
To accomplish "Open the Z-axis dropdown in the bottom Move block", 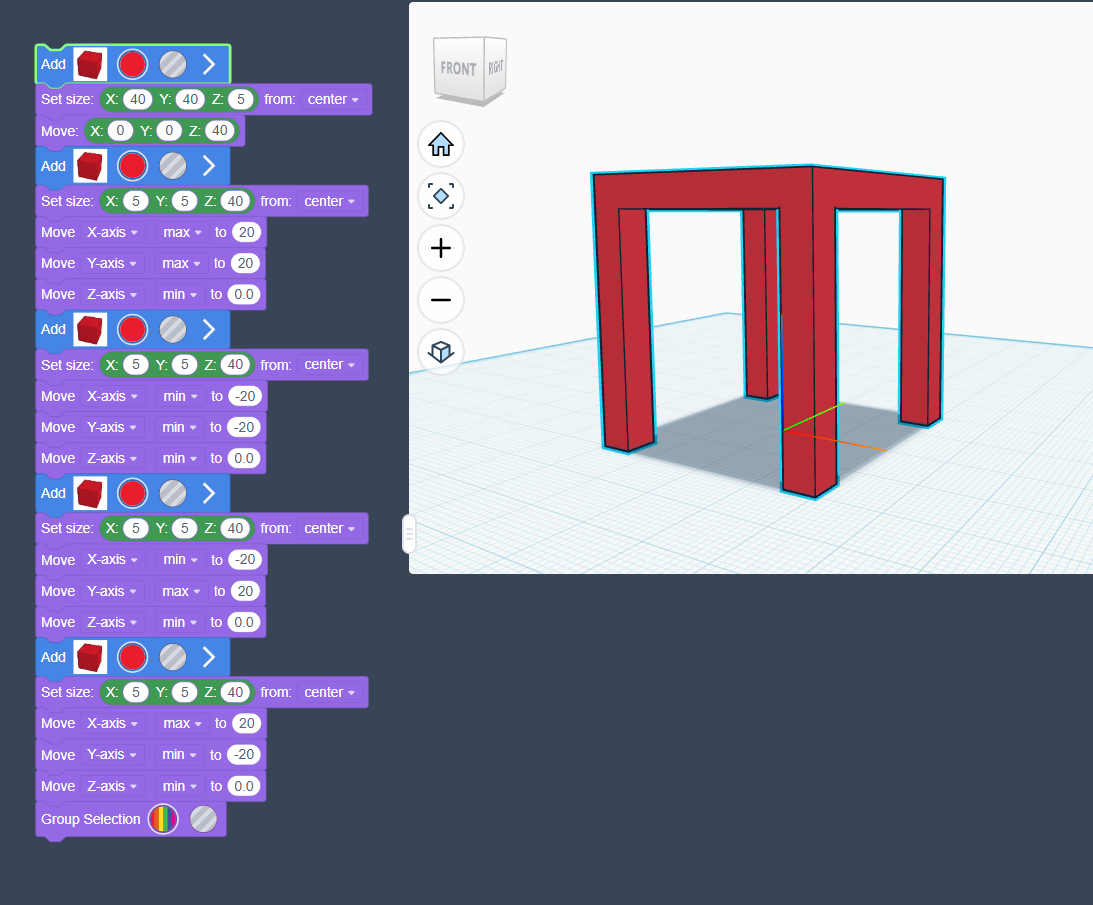I will 111,786.
